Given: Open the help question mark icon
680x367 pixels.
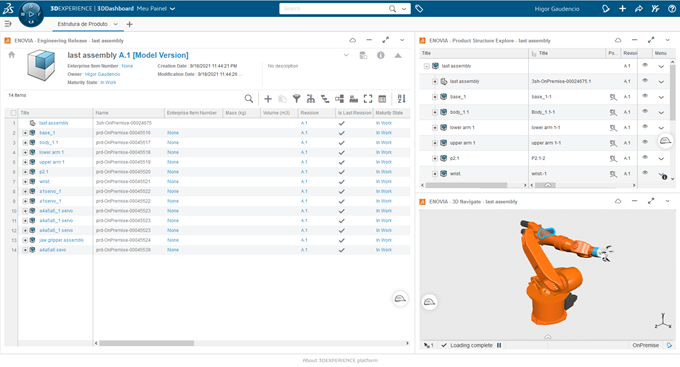Looking at the screenshot, I should tap(672, 9).
